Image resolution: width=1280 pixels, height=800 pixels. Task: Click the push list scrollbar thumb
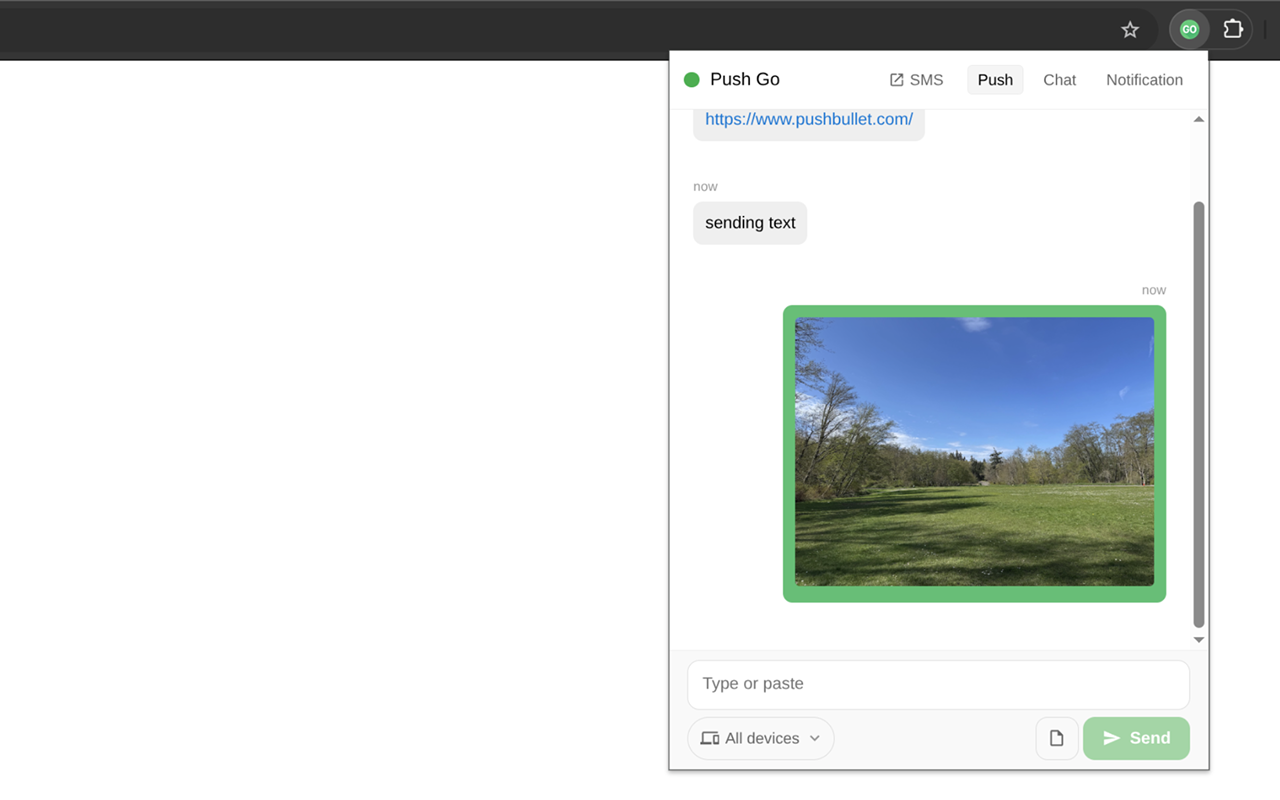click(1198, 414)
